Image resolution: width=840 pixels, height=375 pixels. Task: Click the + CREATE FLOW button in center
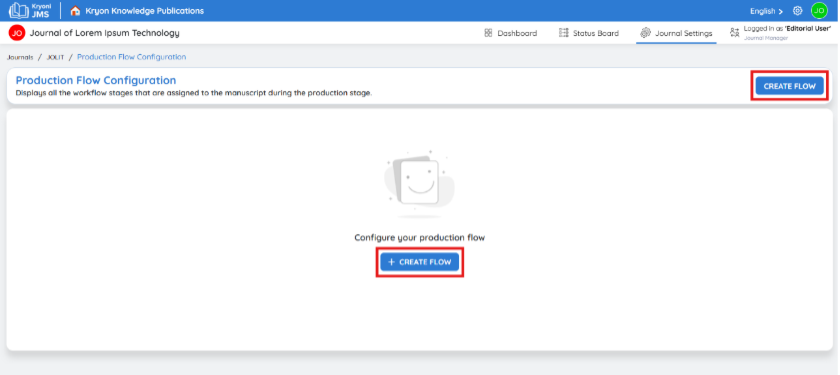pyautogui.click(x=419, y=262)
